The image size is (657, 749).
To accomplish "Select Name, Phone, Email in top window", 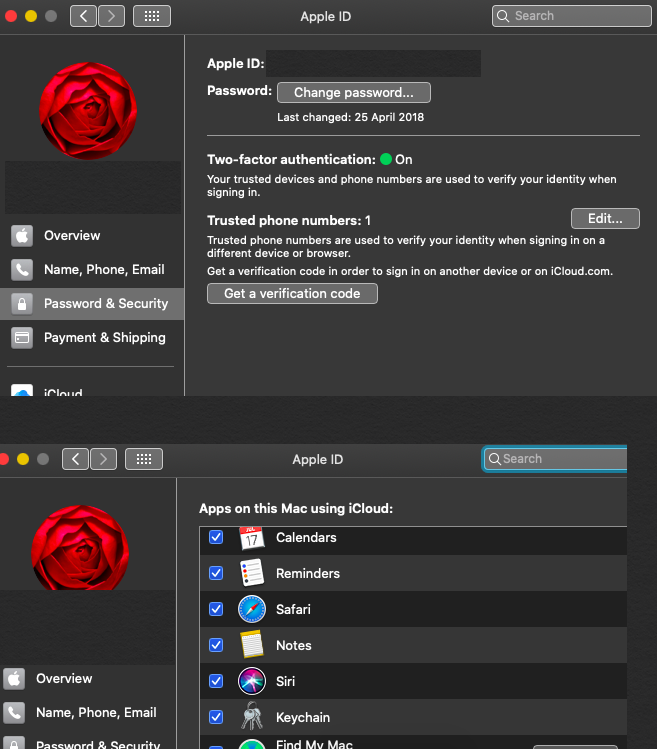I will click(x=92, y=269).
